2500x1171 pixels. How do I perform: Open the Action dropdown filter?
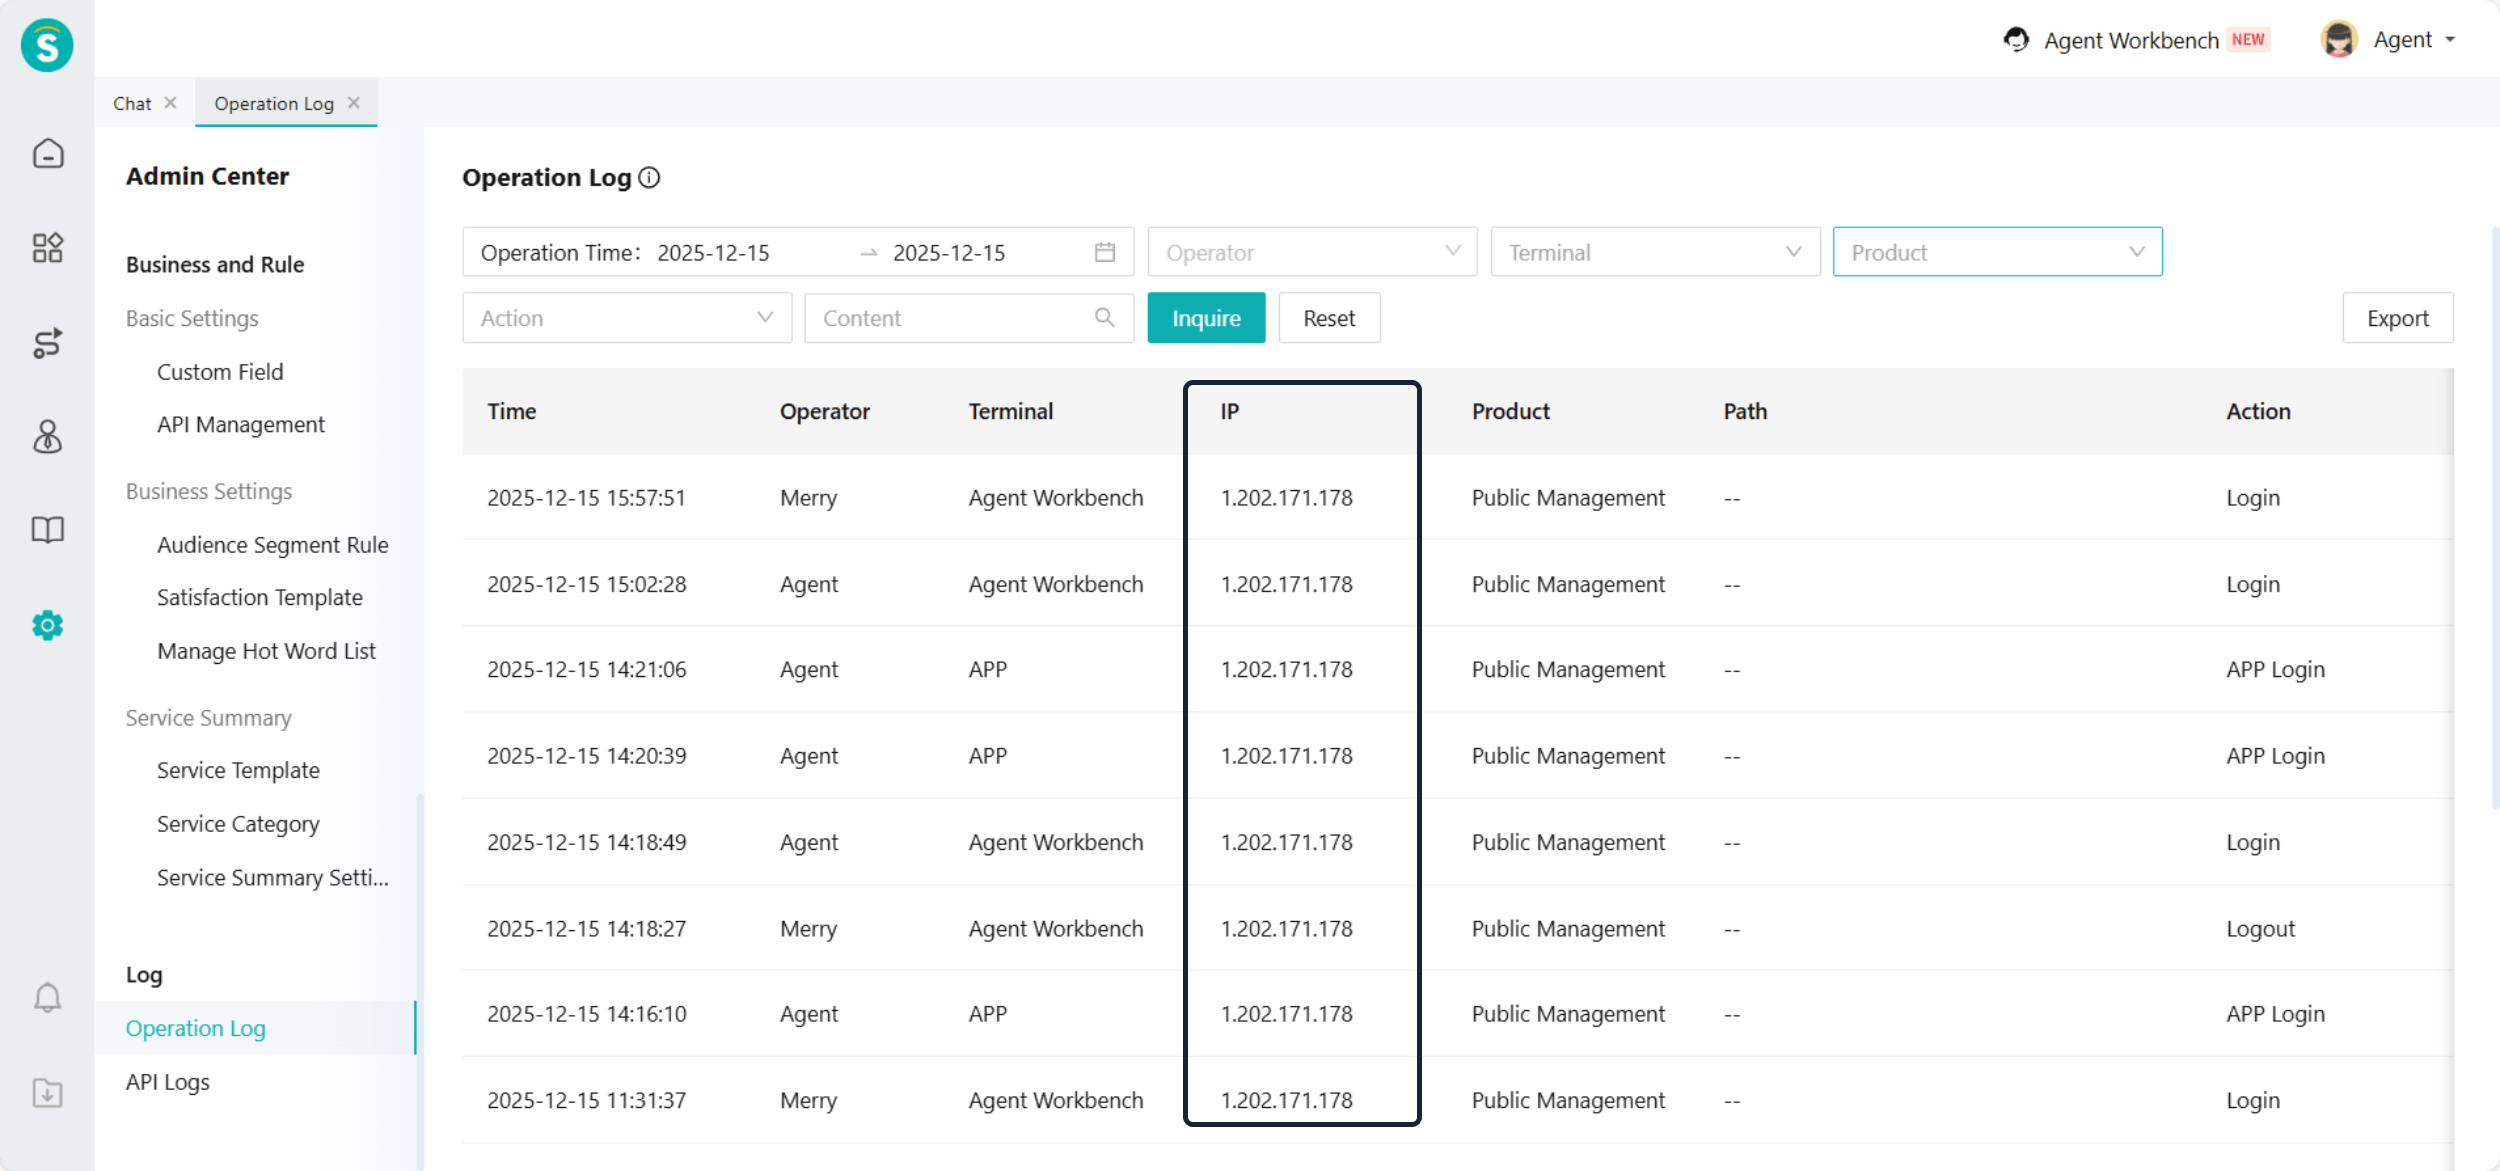coord(626,318)
